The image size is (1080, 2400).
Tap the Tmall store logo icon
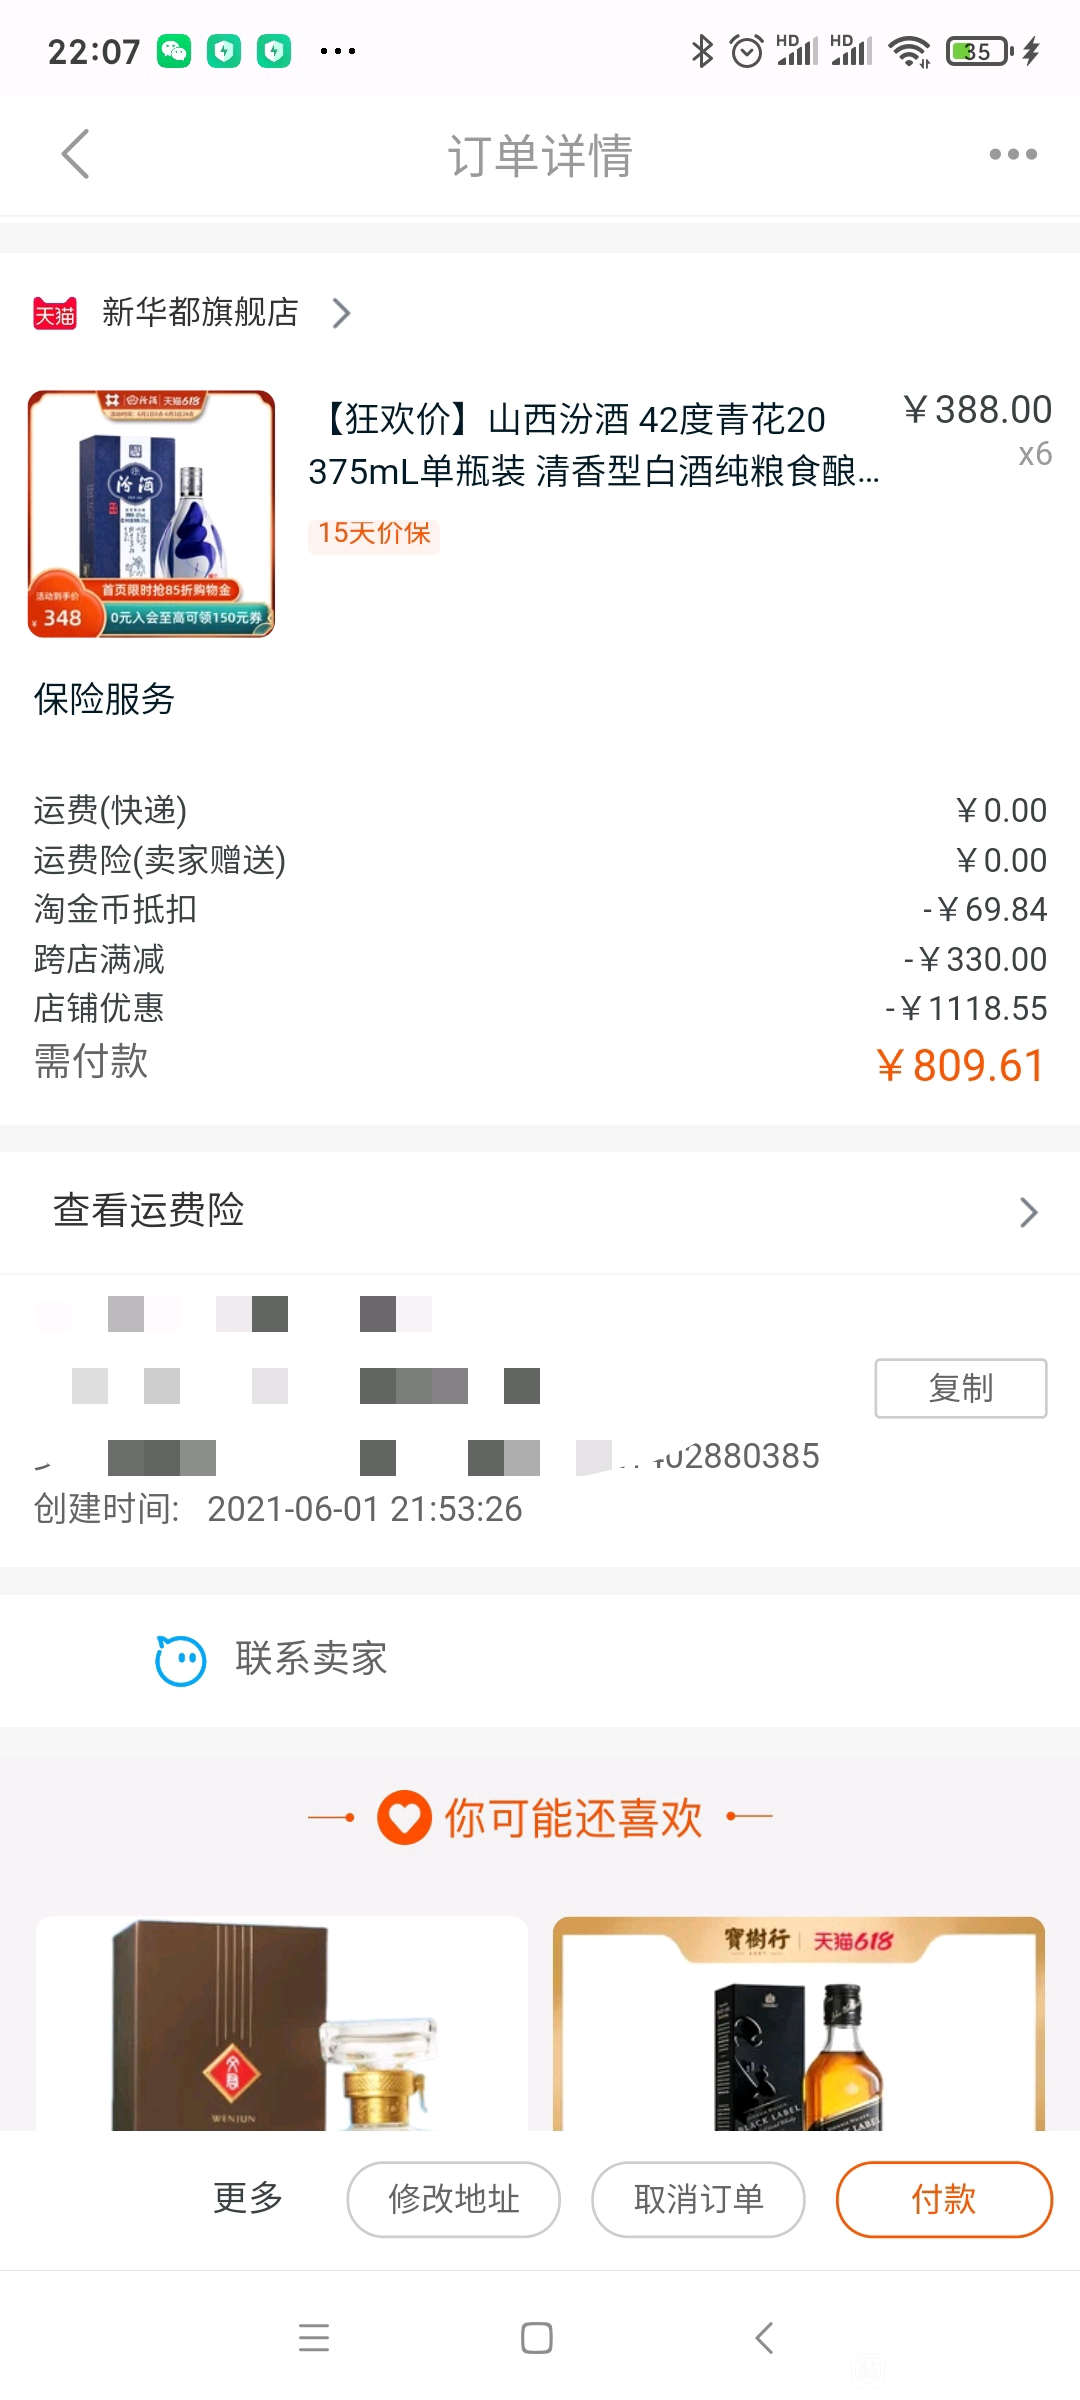pos(55,313)
